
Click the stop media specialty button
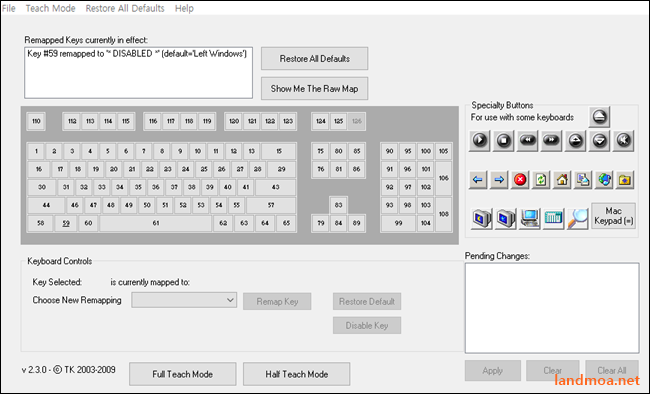click(x=504, y=141)
